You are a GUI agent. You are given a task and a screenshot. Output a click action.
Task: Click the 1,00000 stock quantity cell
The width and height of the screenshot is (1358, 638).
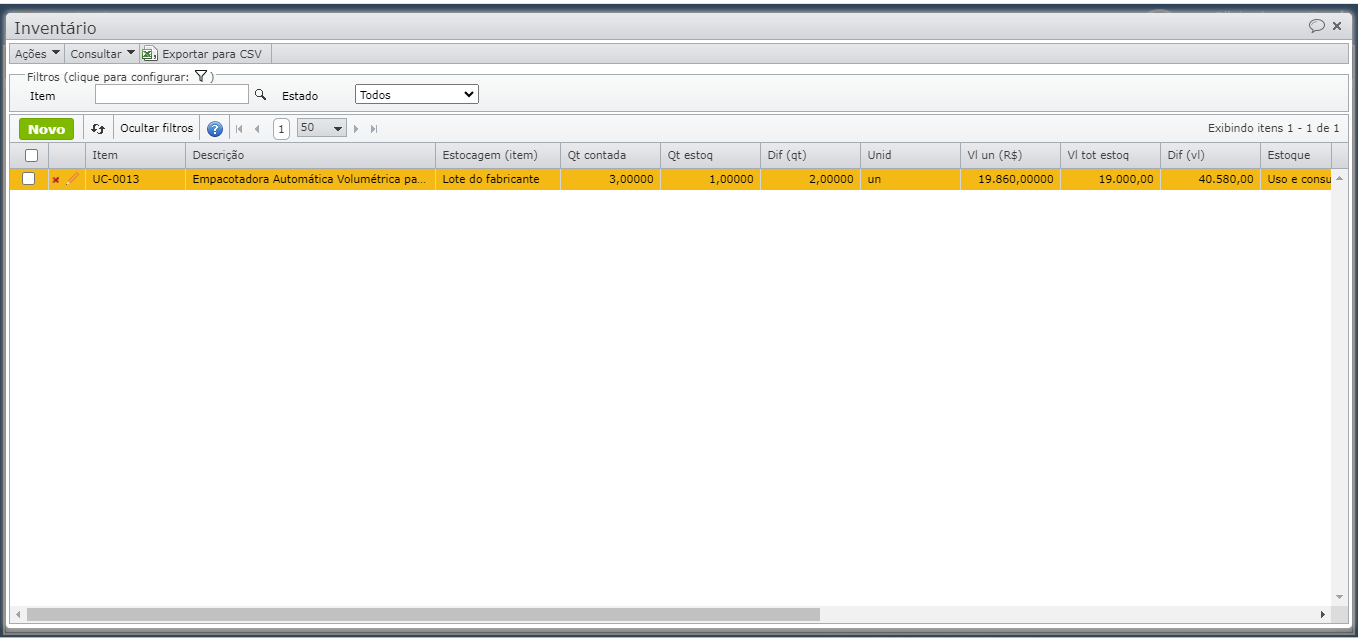pyautogui.click(x=710, y=179)
